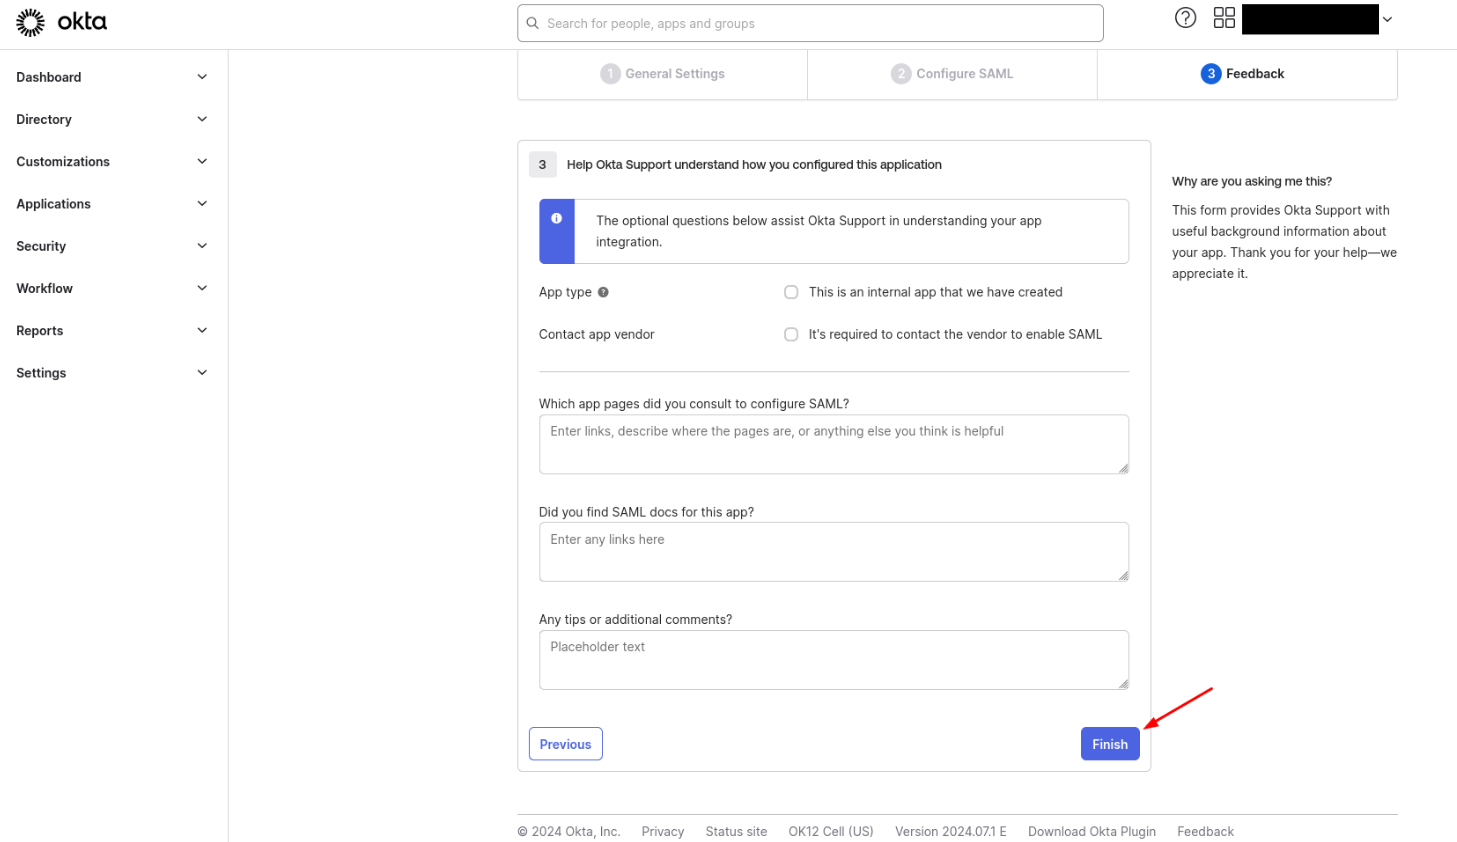Click the App type help tooltip icon
Image resolution: width=1457 pixels, height=842 pixels.
603,292
